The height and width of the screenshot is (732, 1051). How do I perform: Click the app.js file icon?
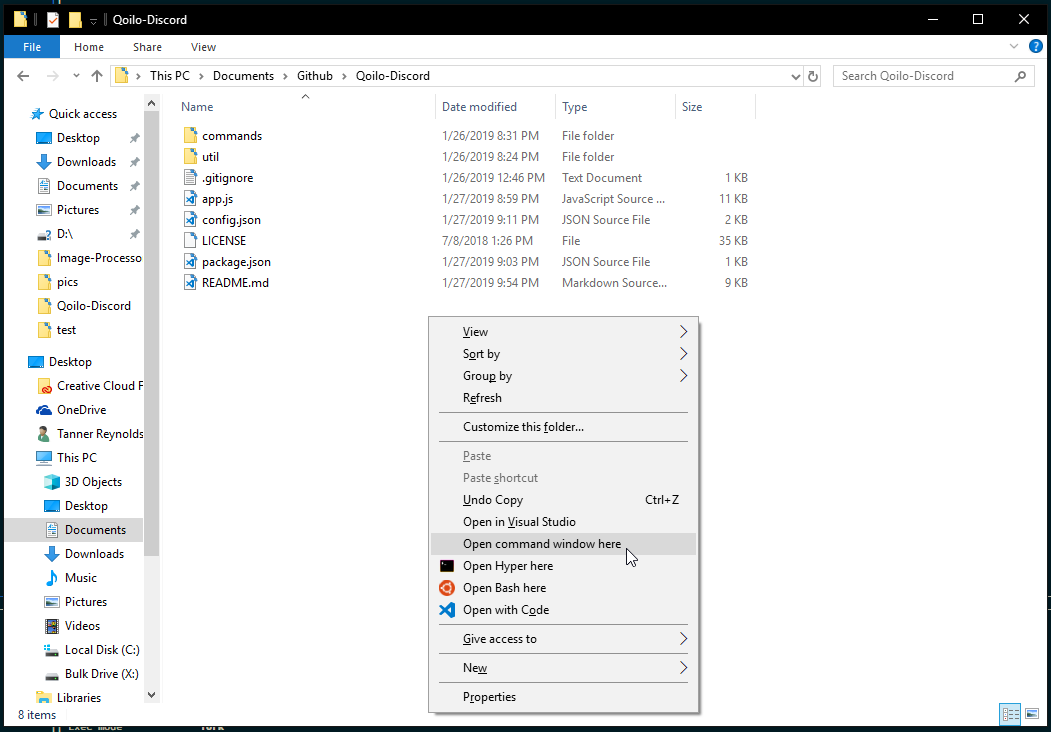pos(191,199)
